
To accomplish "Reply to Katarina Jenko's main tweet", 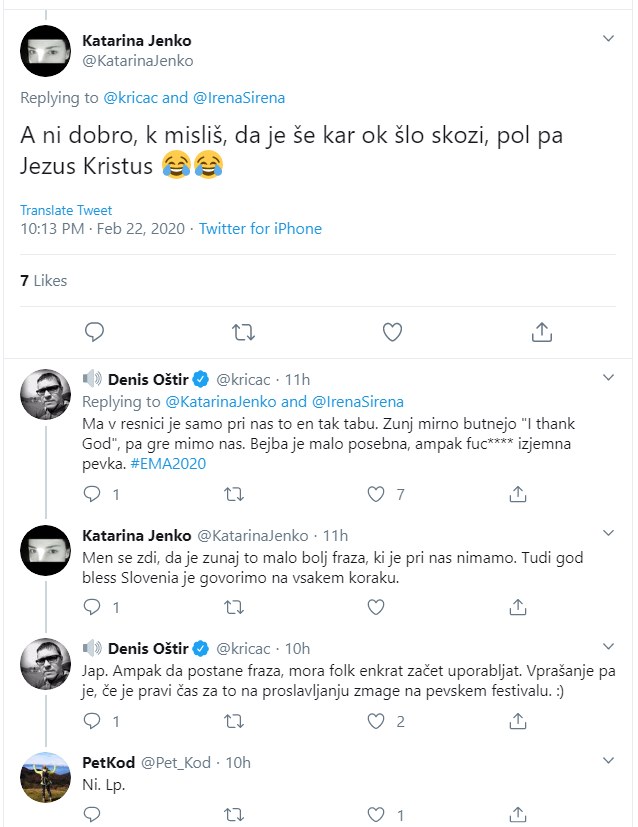I will click(x=95, y=331).
